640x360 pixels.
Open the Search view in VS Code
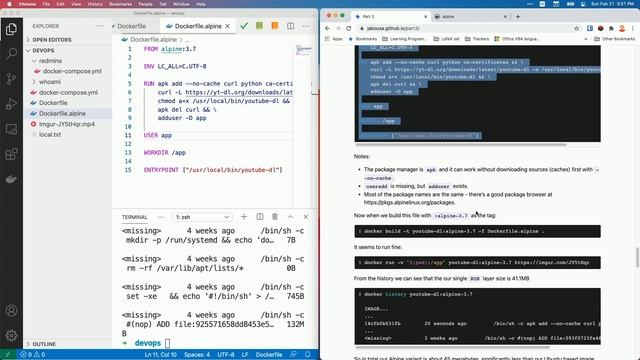(x=11, y=53)
